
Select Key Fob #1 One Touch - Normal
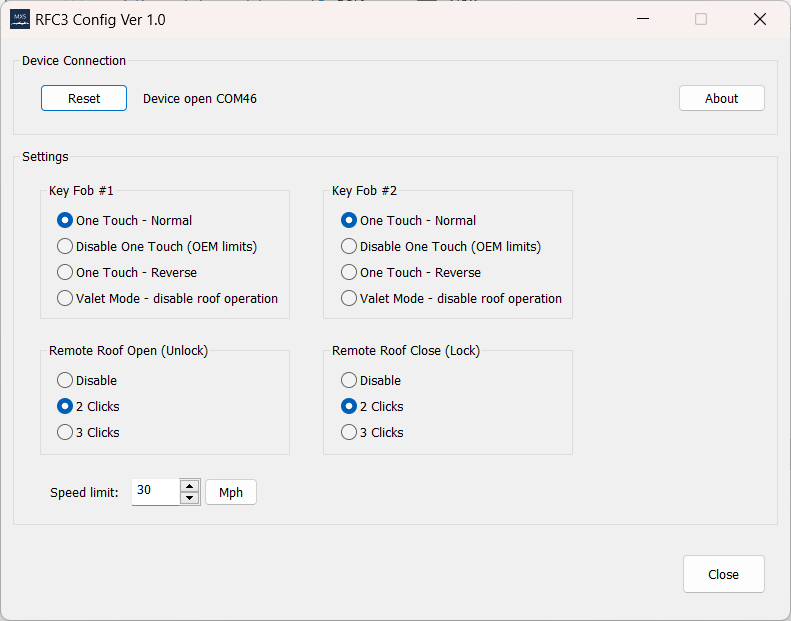click(x=125, y=220)
